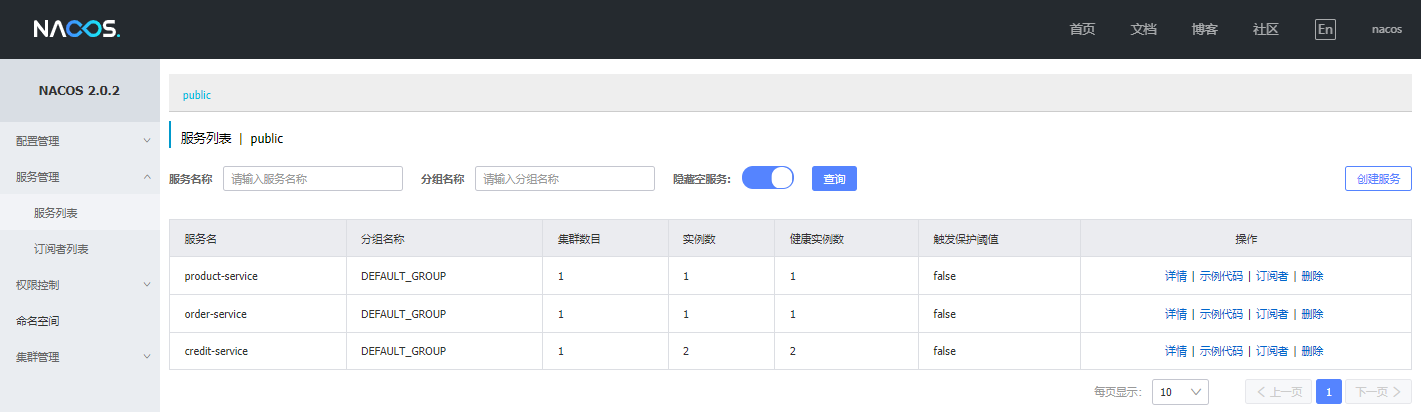
Task: Open 订阅者 for order-service
Action: pyautogui.click(x=1272, y=314)
